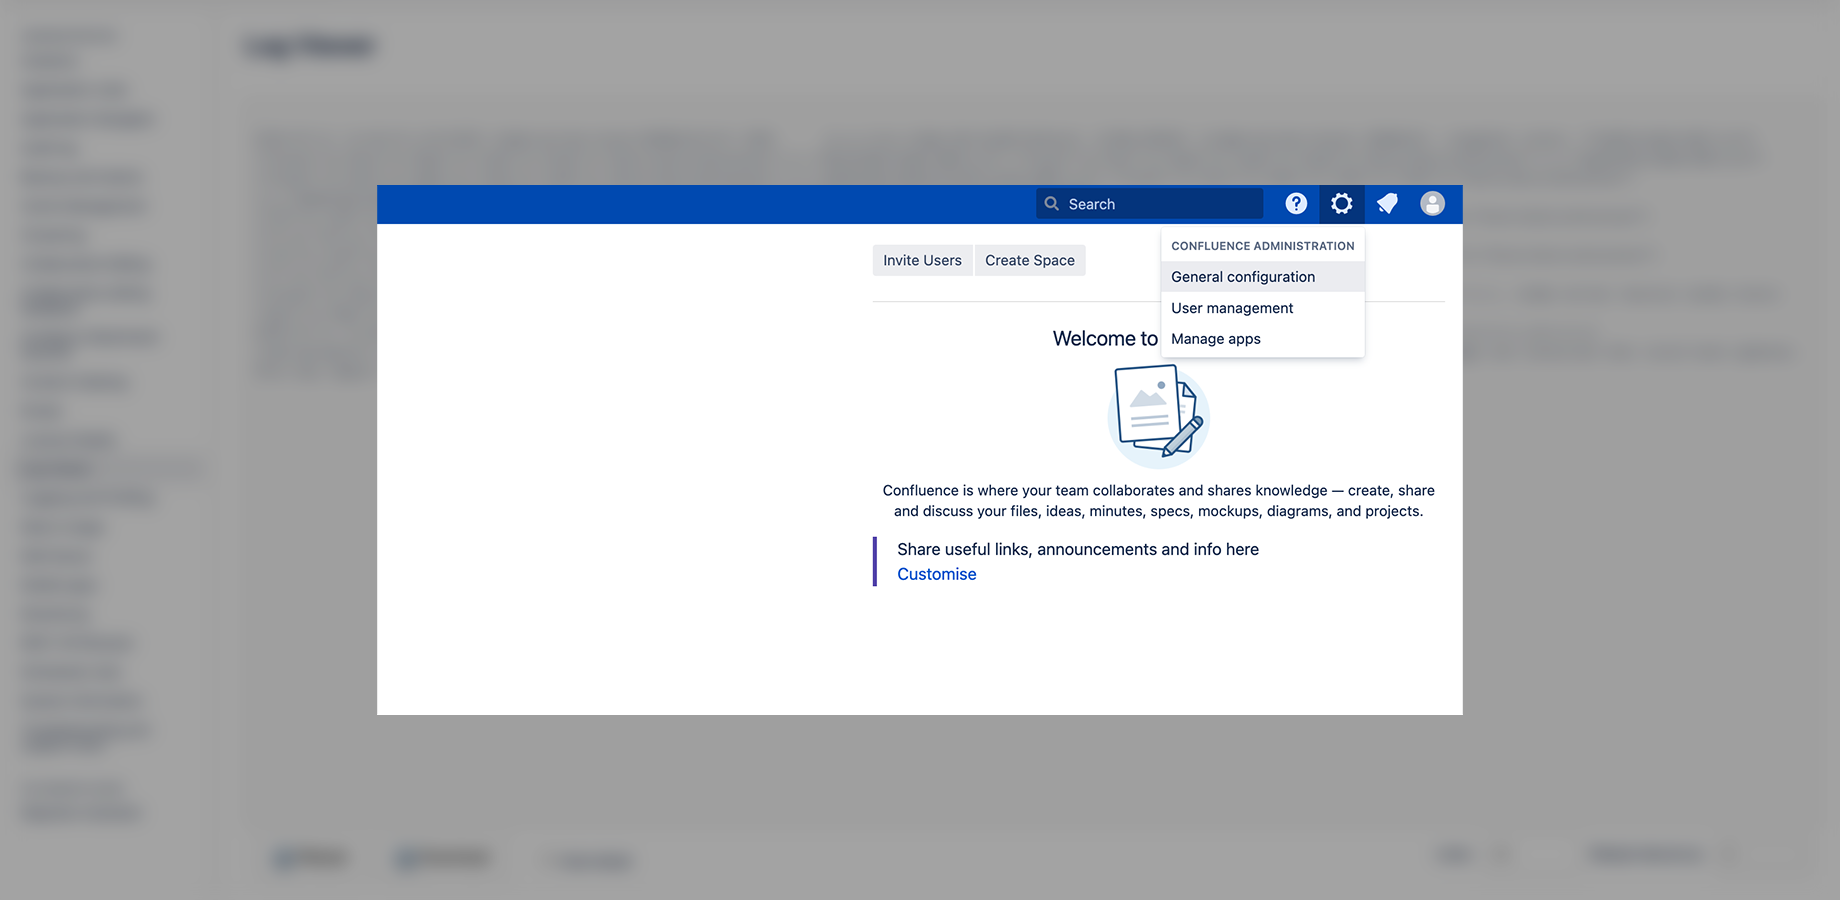The image size is (1840, 900).
Task: Click the 'Welcome to' heading text
Action: [x=1105, y=339]
